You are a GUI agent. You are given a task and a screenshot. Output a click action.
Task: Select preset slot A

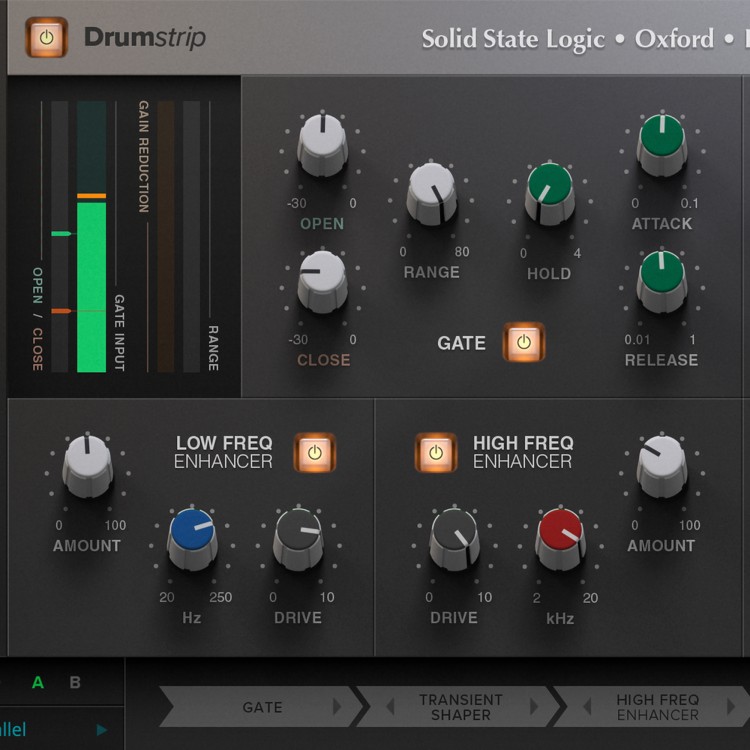[x=38, y=683]
